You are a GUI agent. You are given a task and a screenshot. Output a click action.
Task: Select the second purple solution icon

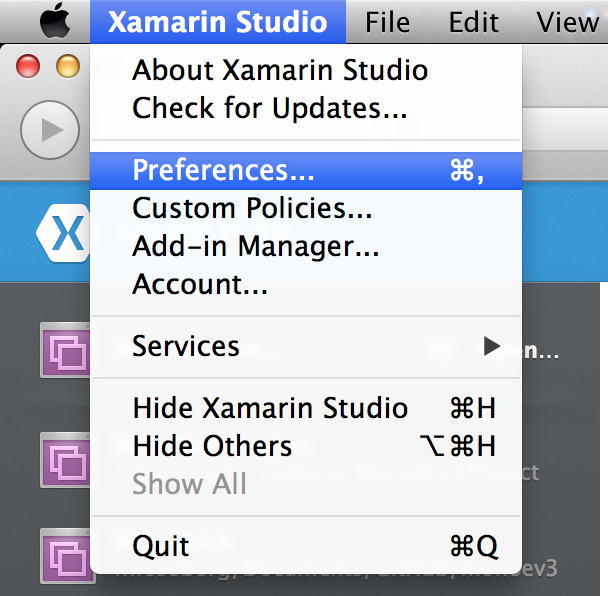click(x=65, y=460)
